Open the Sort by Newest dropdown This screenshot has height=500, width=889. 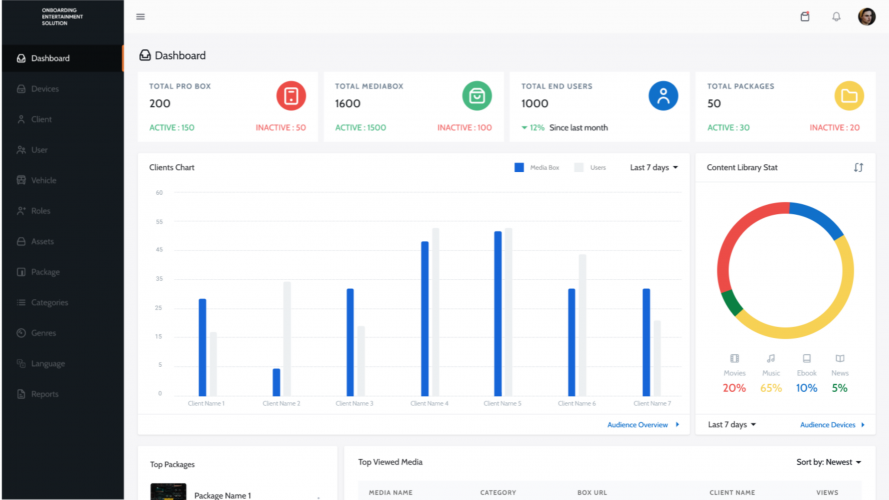tap(829, 462)
